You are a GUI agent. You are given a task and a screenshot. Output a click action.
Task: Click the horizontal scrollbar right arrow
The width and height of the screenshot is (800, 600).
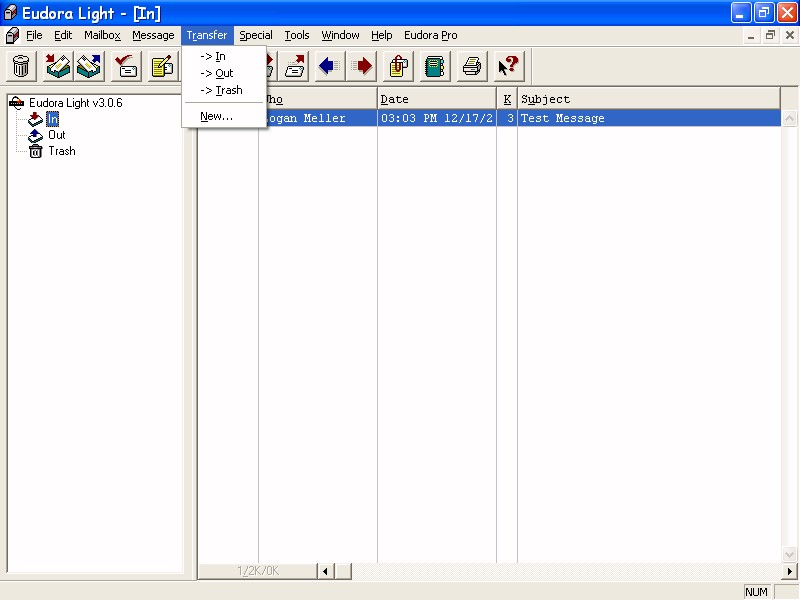(x=789, y=571)
